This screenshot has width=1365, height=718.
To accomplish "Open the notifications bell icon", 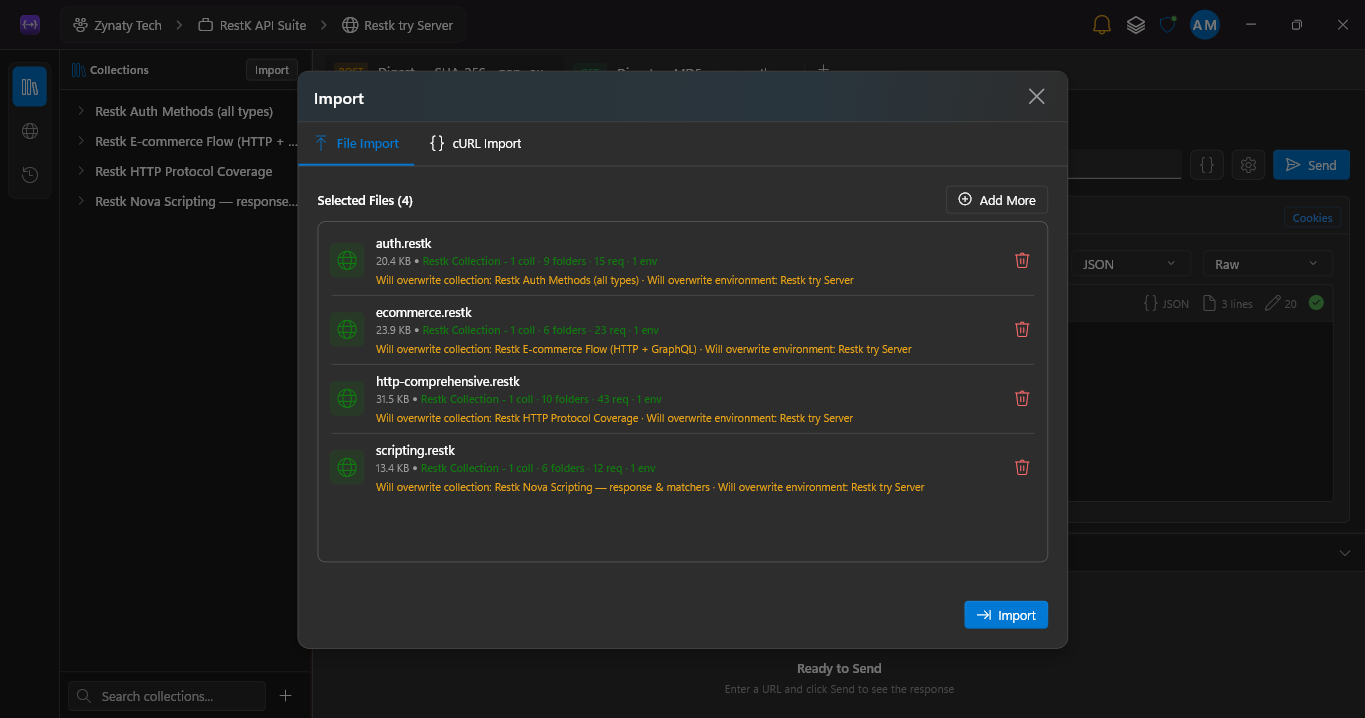I will tap(1102, 25).
